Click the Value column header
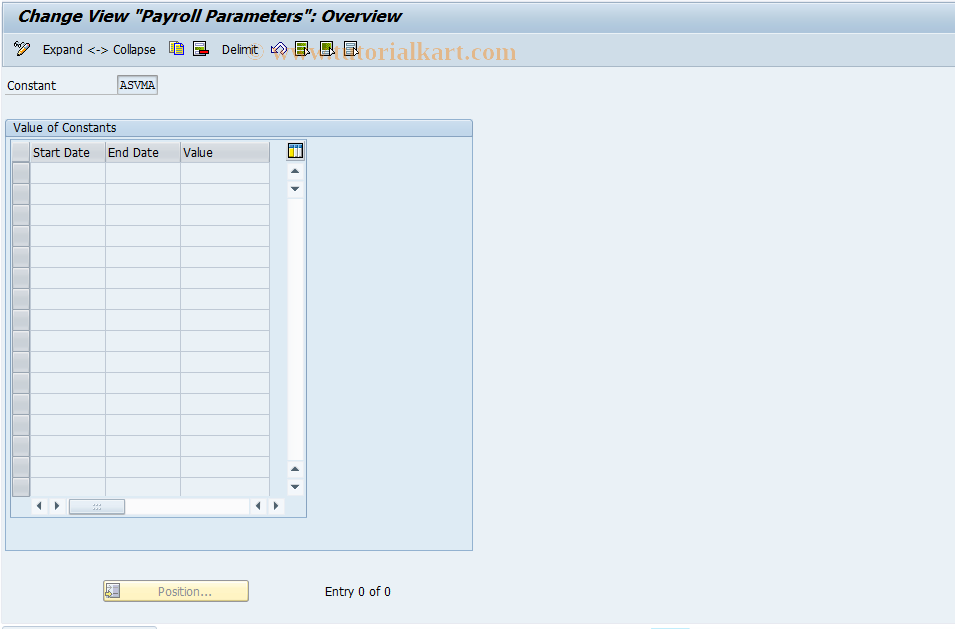The height and width of the screenshot is (629, 955). [225, 152]
